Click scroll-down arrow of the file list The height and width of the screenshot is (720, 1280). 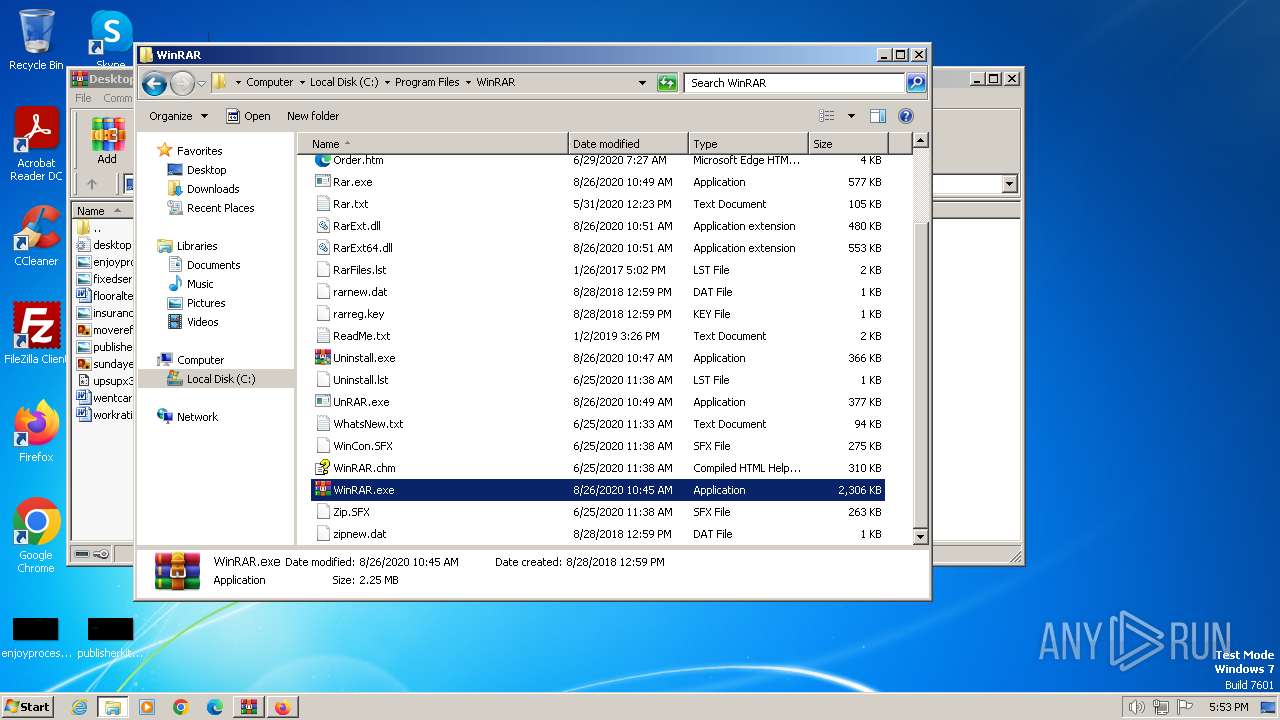(921, 537)
